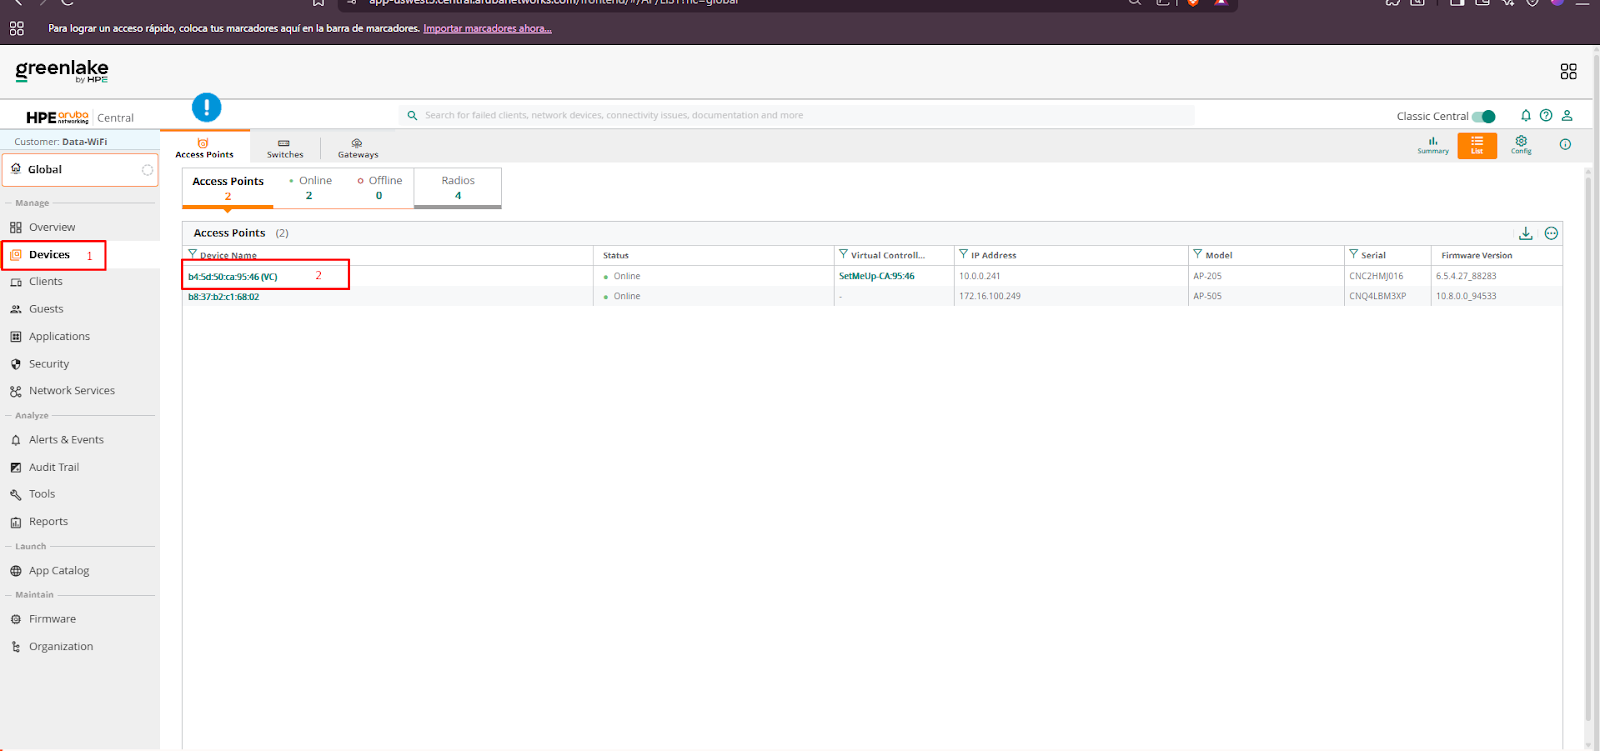Screen dimensions: 1600x751
Task: Click IP address 10.0.0.241
Action: point(980,276)
